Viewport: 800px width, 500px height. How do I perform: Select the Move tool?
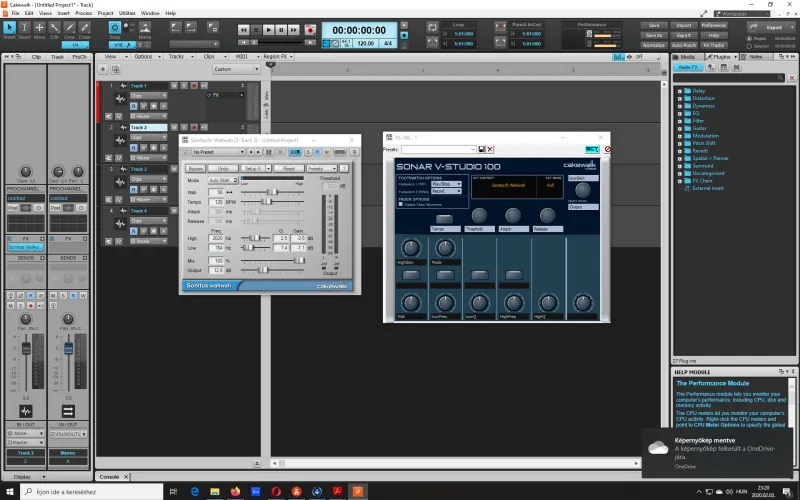coord(39,30)
